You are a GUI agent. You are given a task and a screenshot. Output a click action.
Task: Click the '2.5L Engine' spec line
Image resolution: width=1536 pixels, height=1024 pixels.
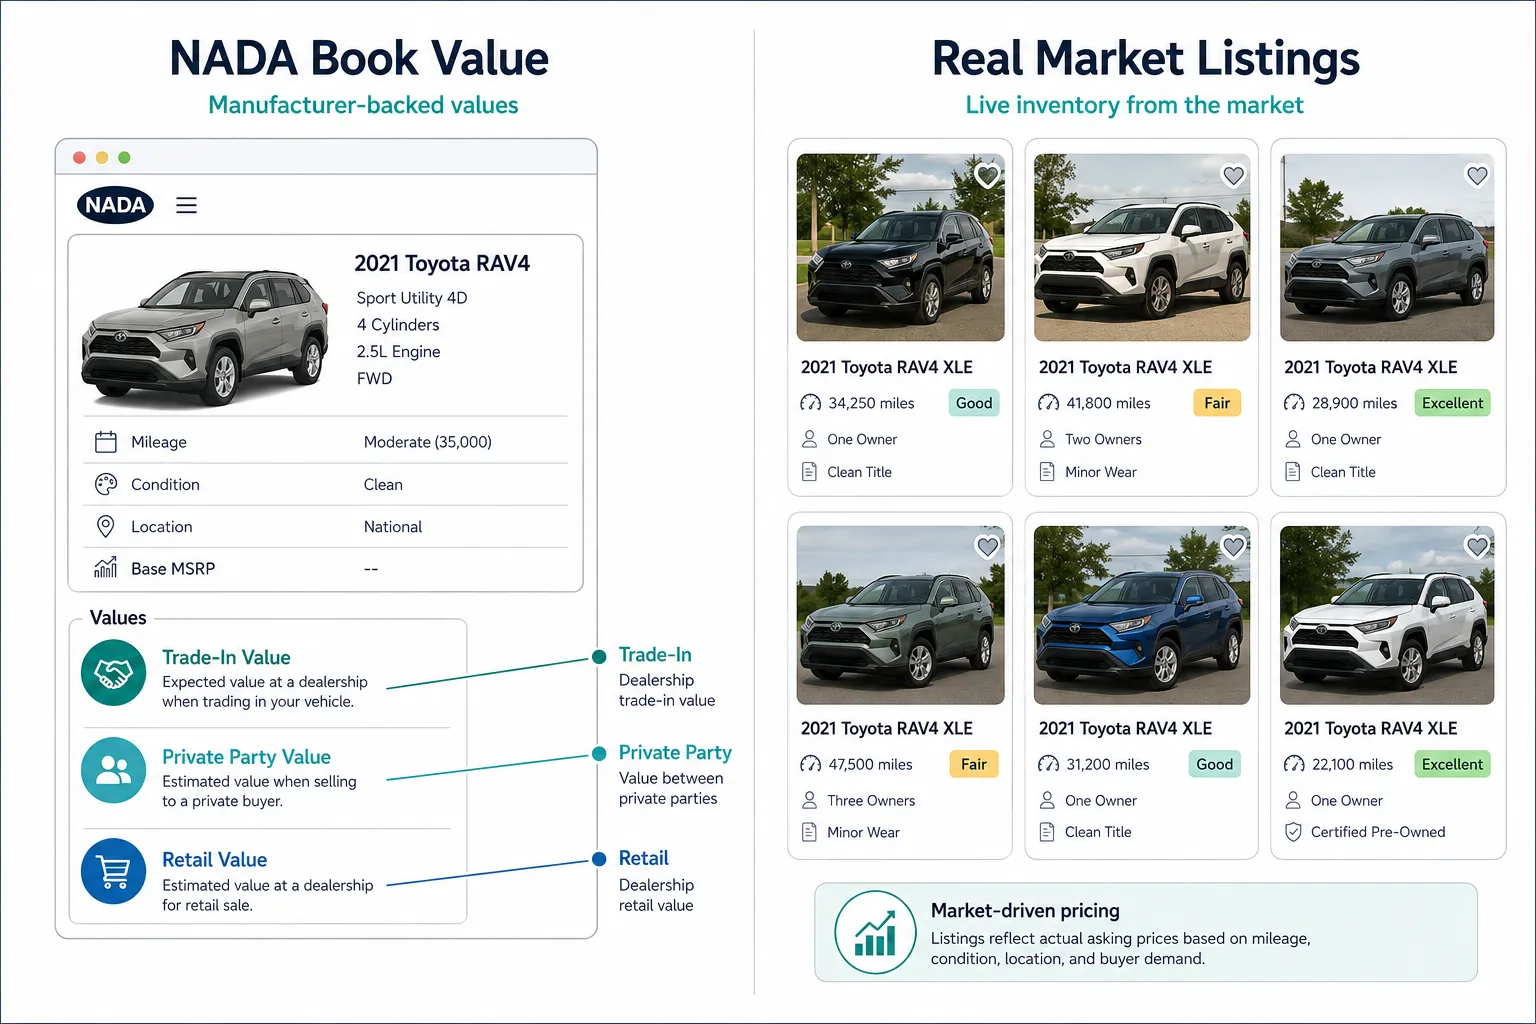pyautogui.click(x=398, y=351)
